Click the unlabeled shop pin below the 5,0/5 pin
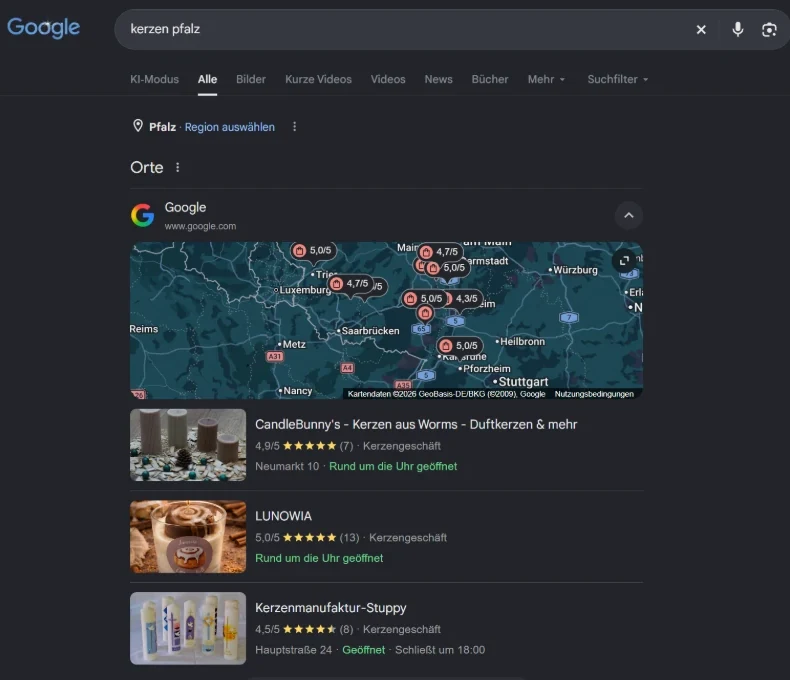 pos(425,313)
